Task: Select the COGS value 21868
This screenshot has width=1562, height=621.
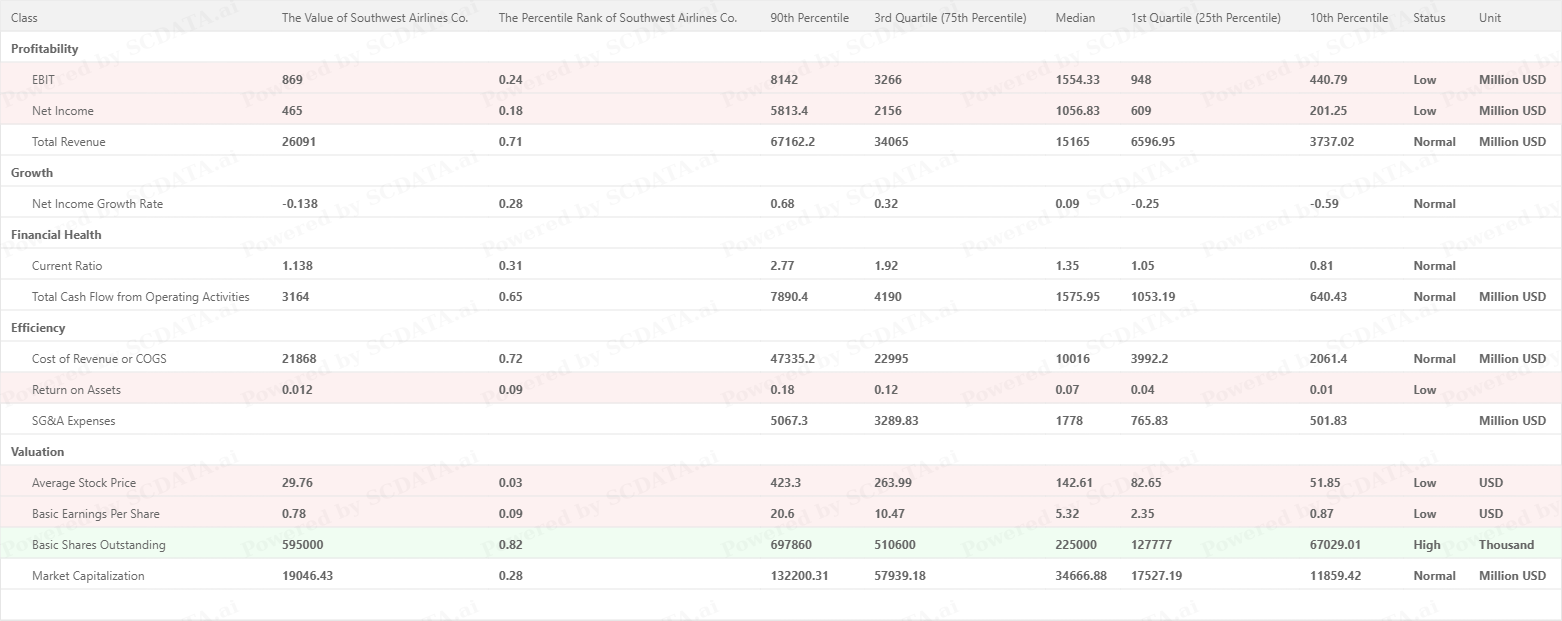Action: click(299, 359)
